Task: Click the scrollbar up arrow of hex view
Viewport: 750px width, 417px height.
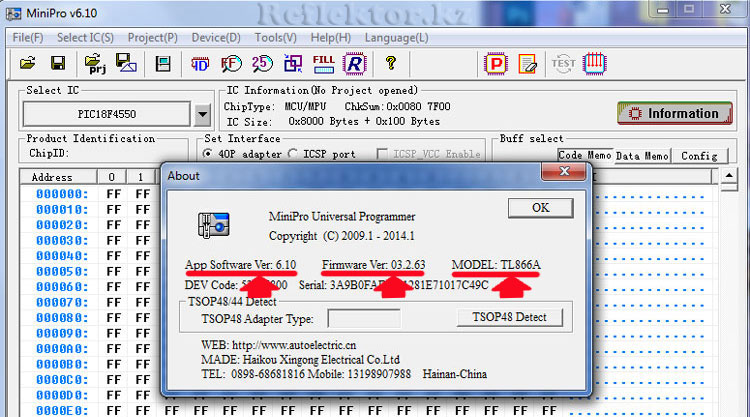Action: click(x=729, y=176)
